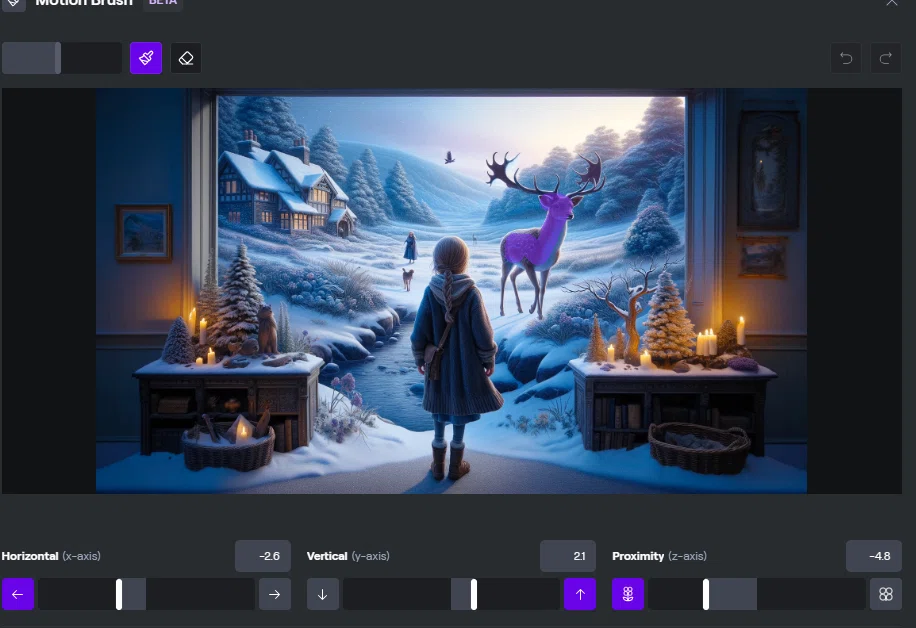This screenshot has height=628, width=916.
Task: Undo the last brush stroke
Action: tap(846, 58)
